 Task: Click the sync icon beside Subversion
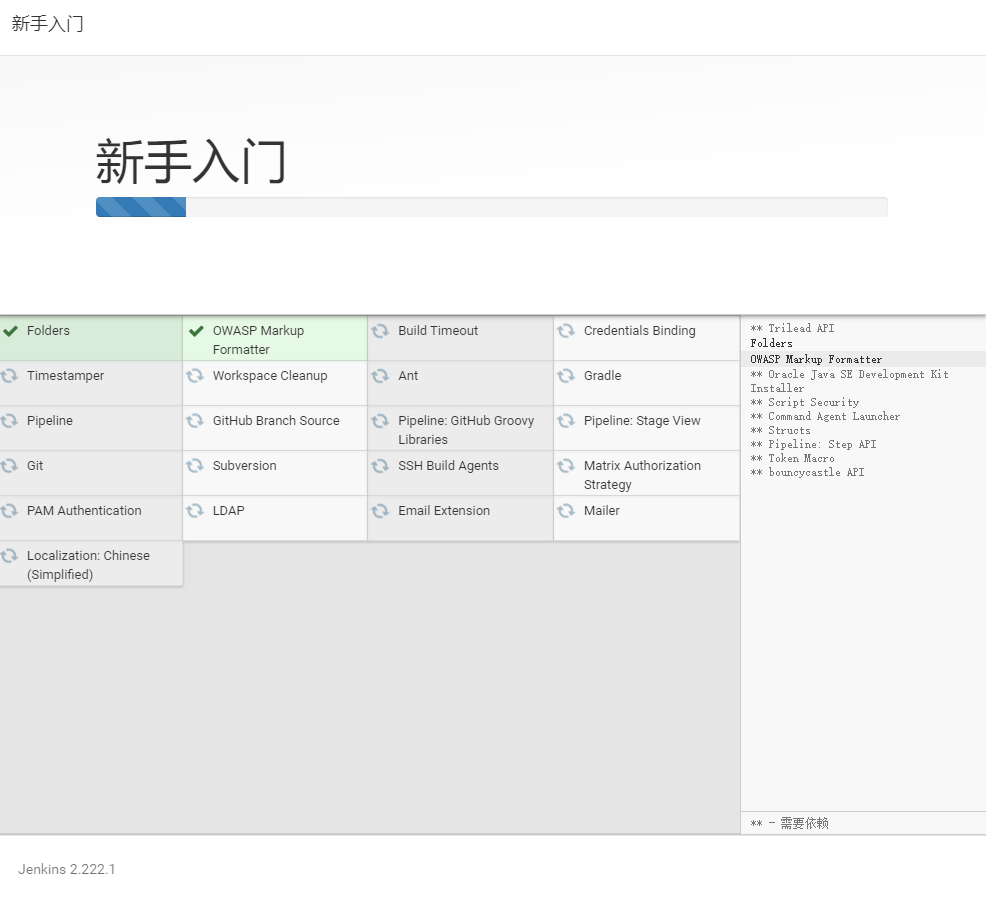195,466
